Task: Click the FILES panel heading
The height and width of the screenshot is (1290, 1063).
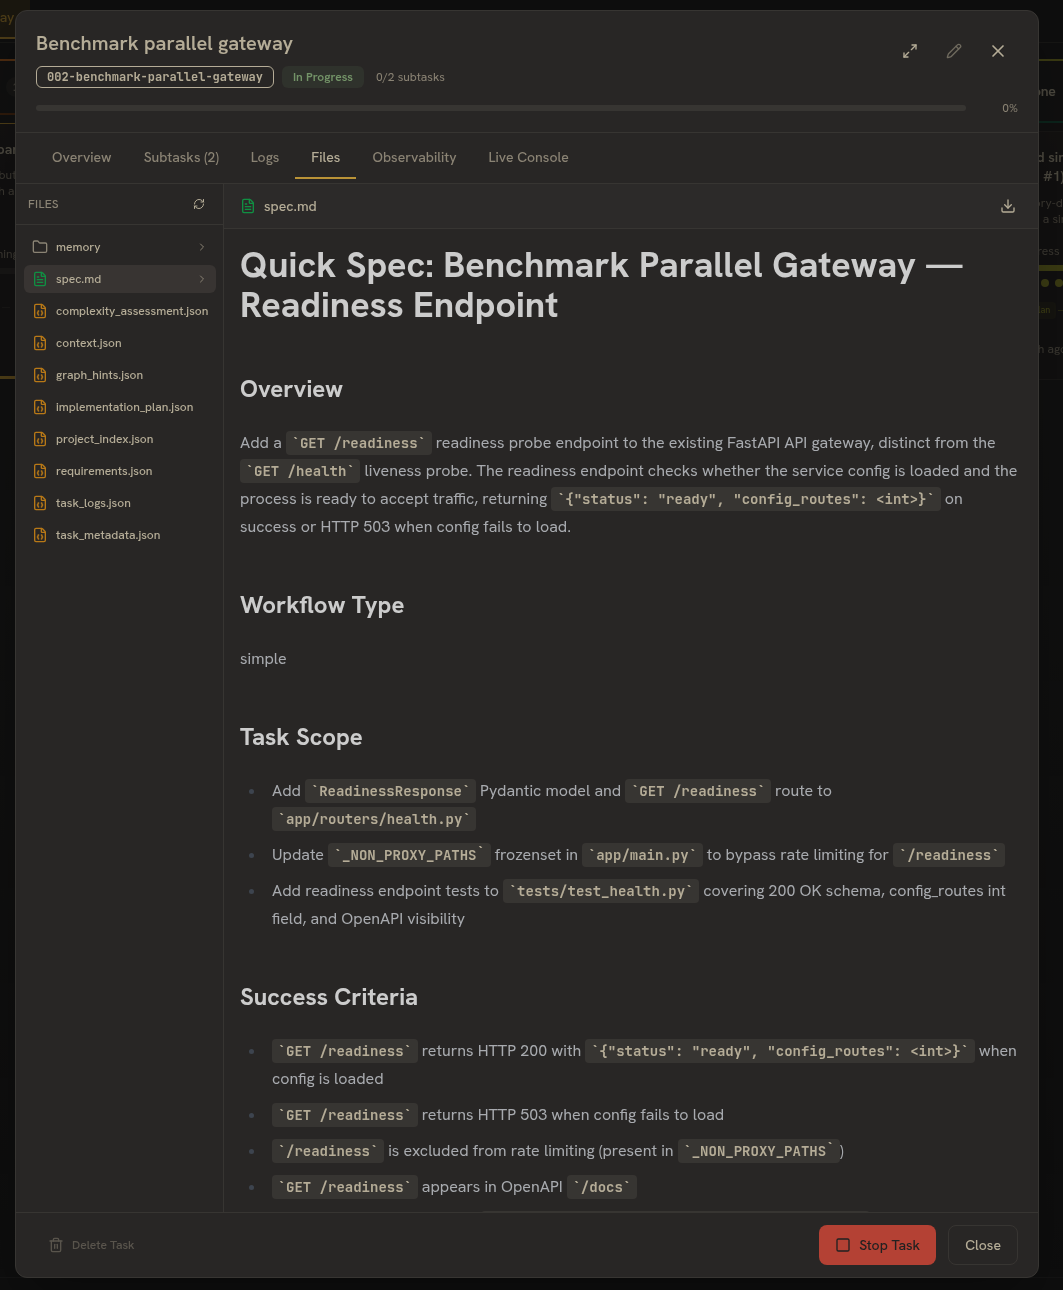Action: point(43,204)
